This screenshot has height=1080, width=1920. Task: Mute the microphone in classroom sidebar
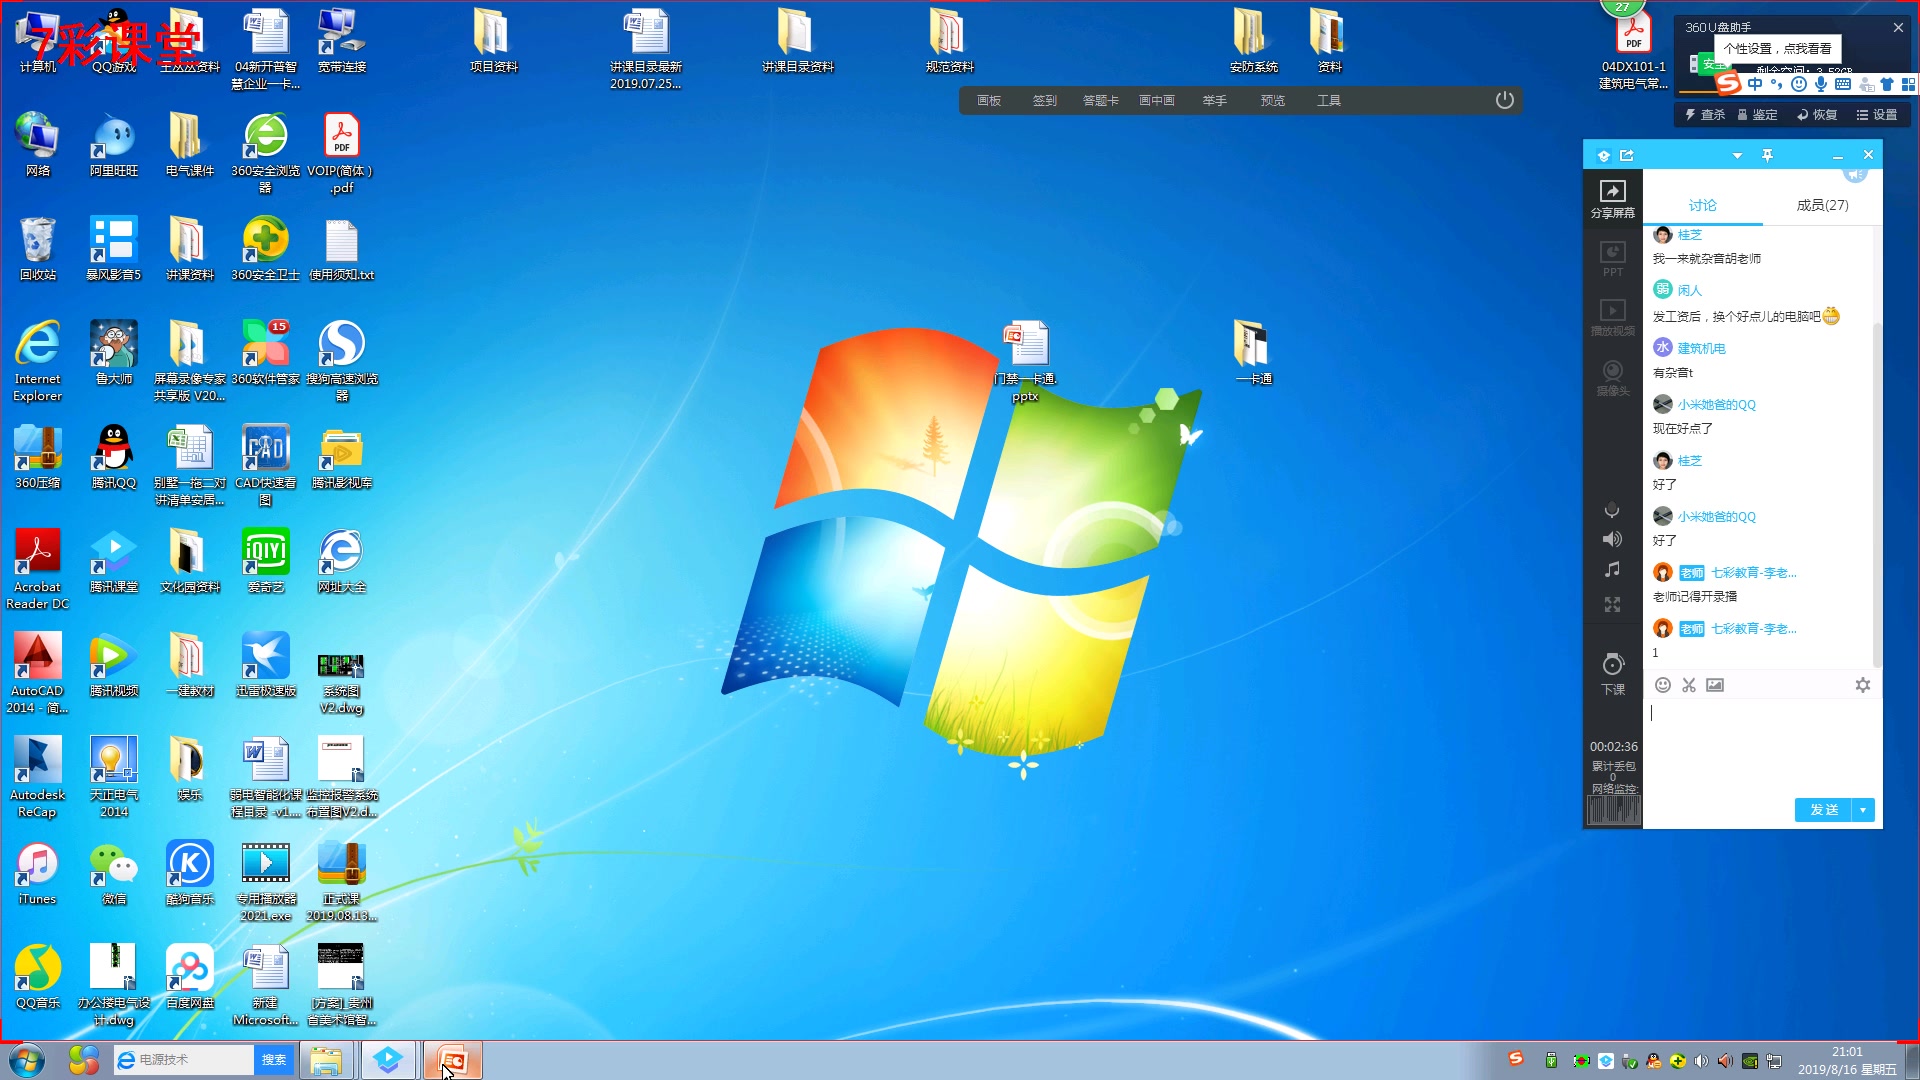click(1612, 510)
